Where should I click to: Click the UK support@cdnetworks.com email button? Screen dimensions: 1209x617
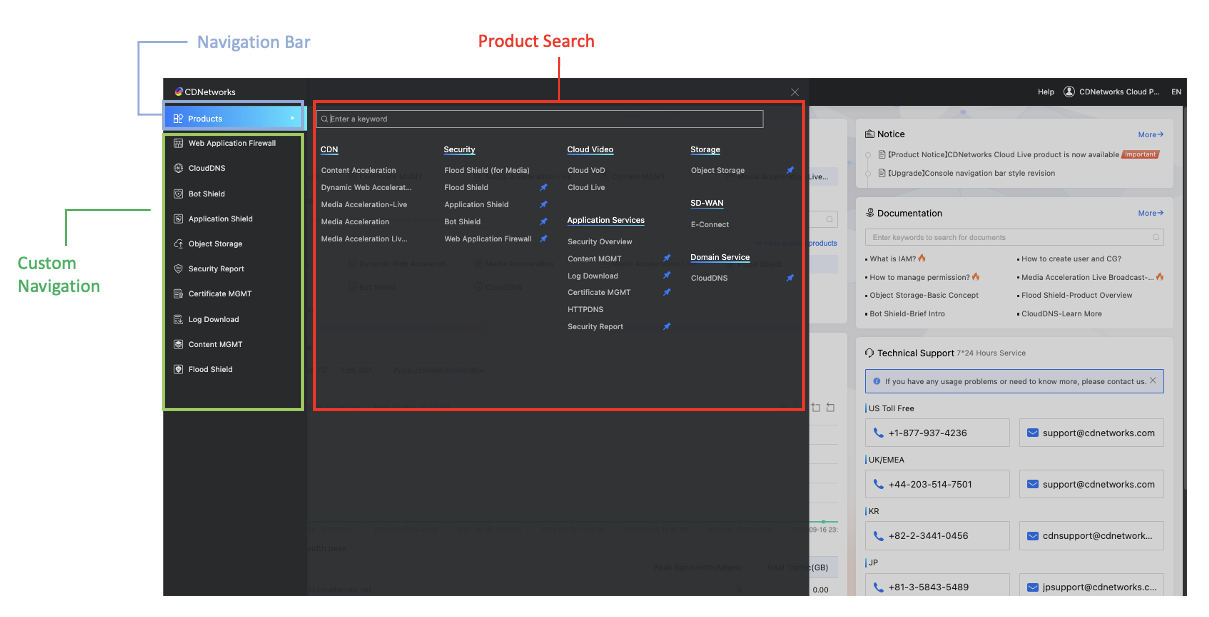coord(1091,484)
